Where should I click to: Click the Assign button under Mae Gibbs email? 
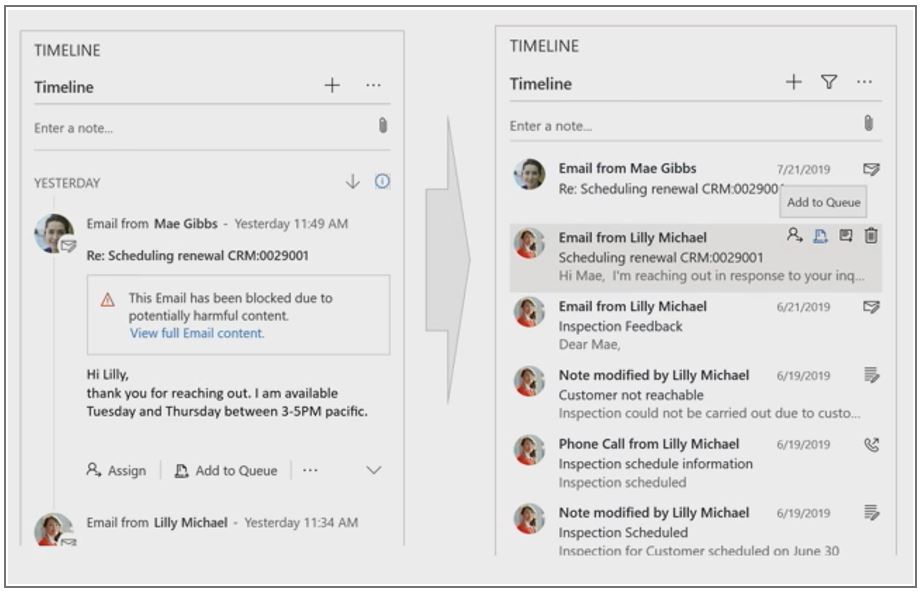pos(116,471)
